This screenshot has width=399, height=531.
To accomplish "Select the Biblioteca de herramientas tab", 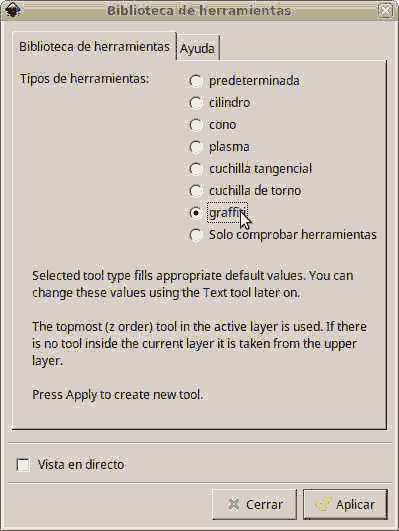I will pos(94,46).
